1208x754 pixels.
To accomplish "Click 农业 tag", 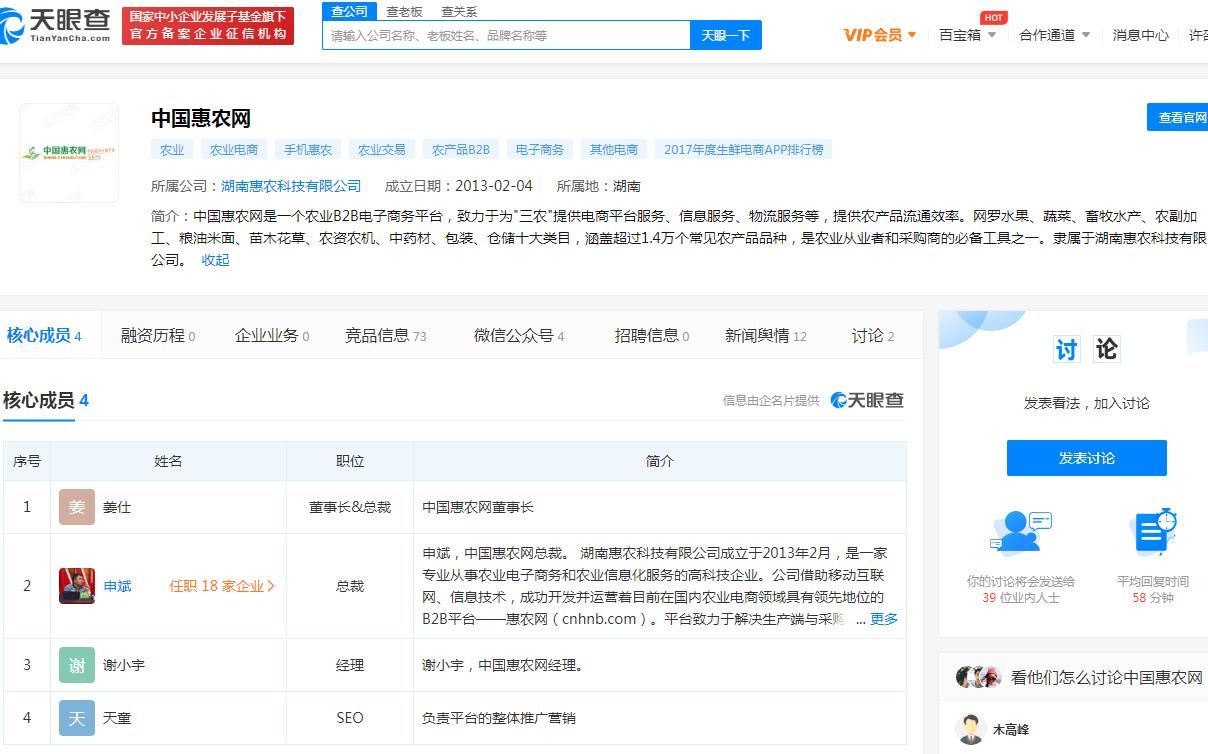I will tap(172, 150).
